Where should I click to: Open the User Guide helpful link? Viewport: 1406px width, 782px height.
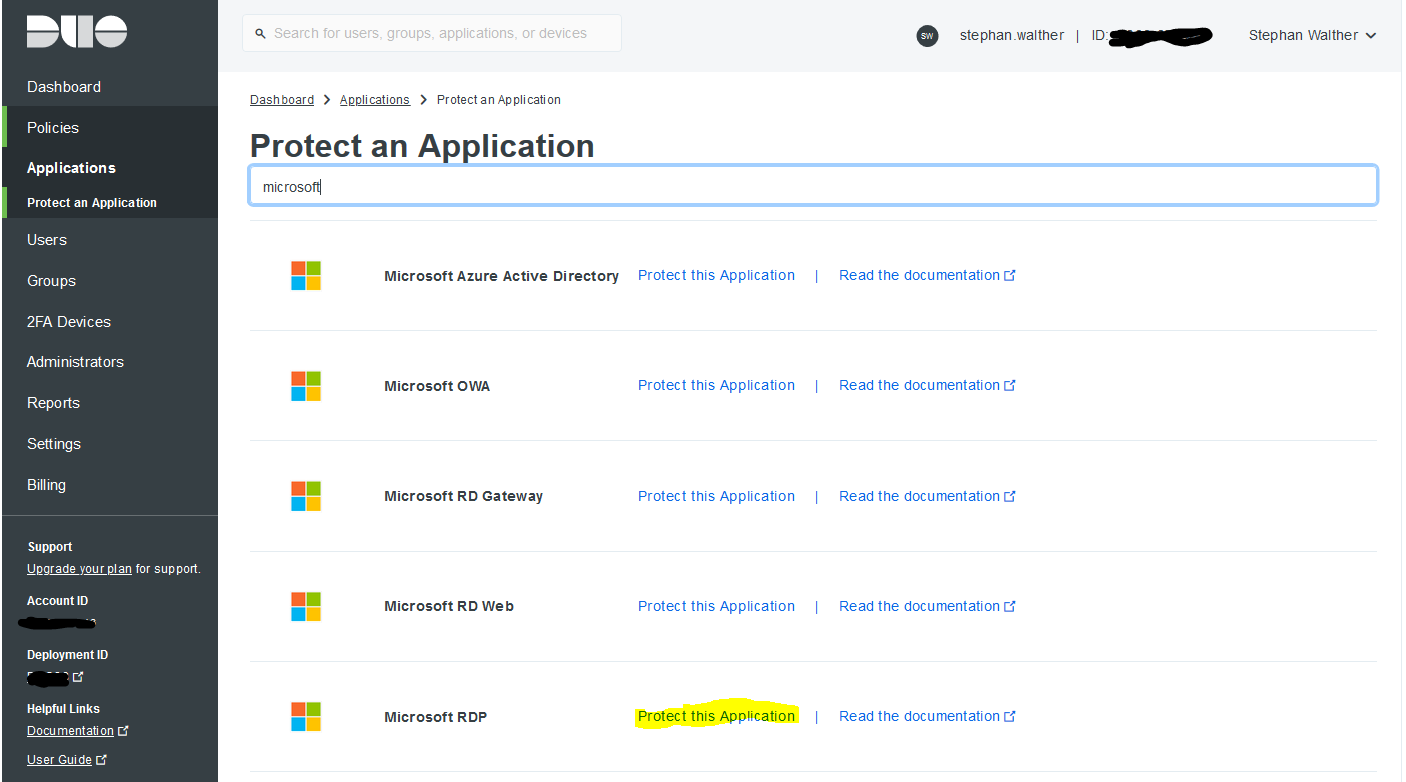(59, 760)
